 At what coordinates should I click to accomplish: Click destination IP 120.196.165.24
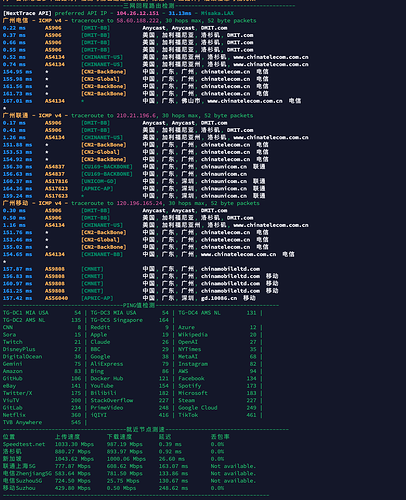(139, 203)
